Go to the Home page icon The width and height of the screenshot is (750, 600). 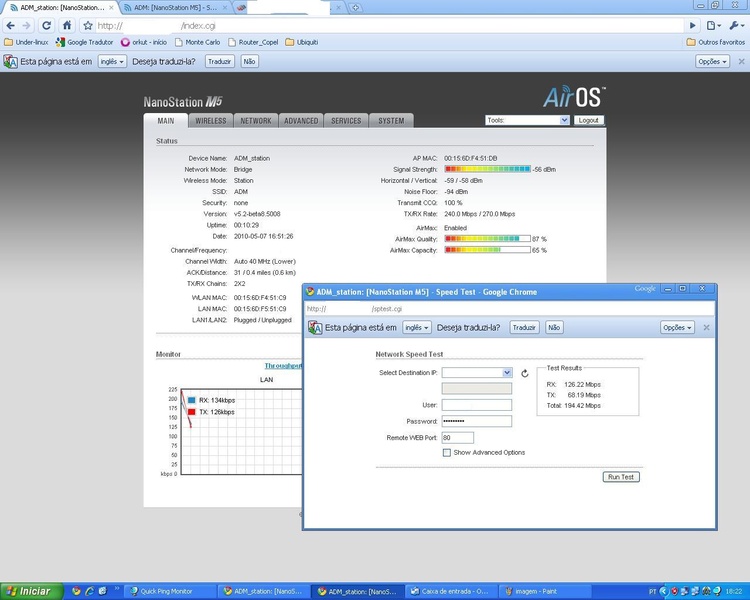pos(67,25)
